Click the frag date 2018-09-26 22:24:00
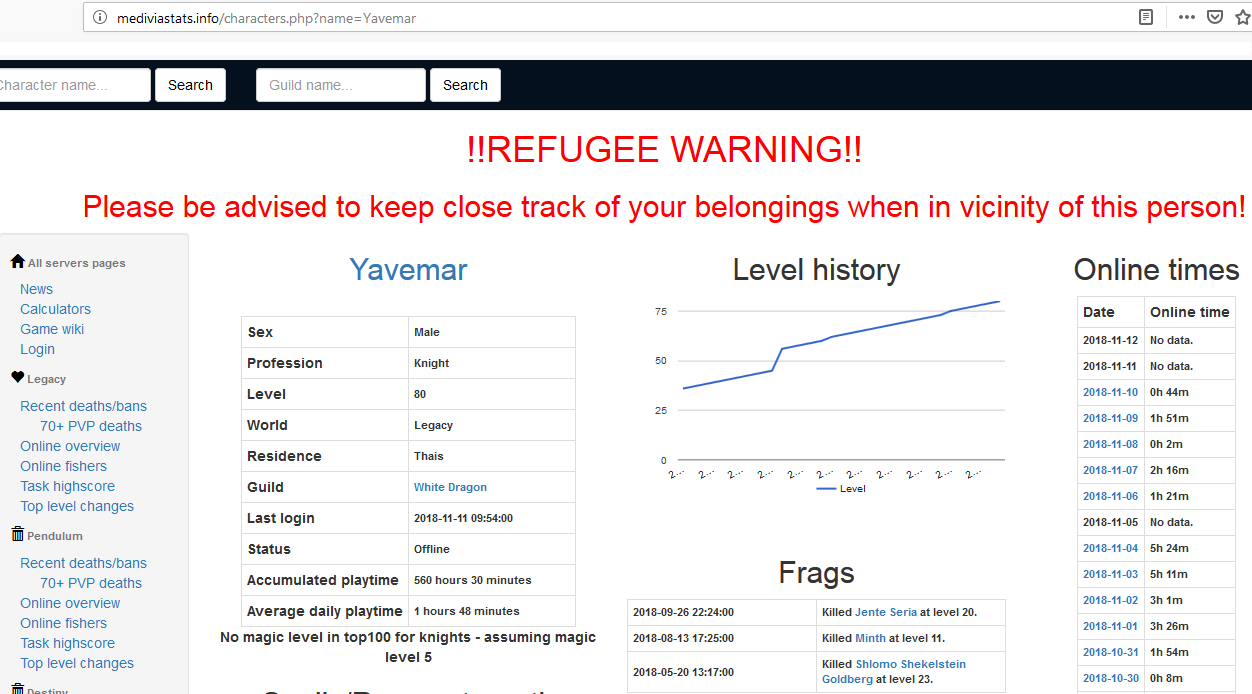Viewport: 1252px width, 694px height. 683,612
